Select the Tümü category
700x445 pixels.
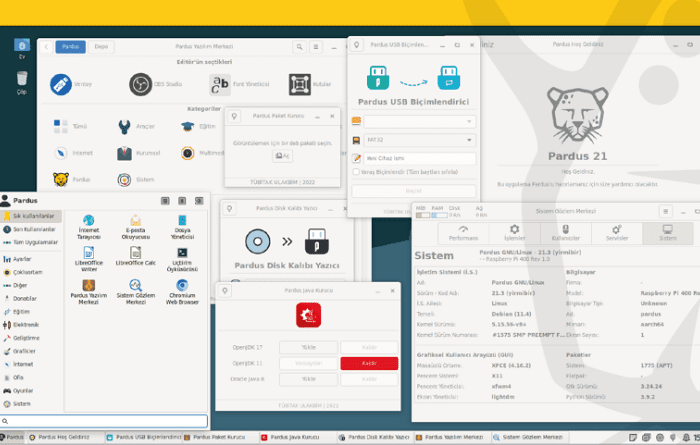[x=70, y=126]
